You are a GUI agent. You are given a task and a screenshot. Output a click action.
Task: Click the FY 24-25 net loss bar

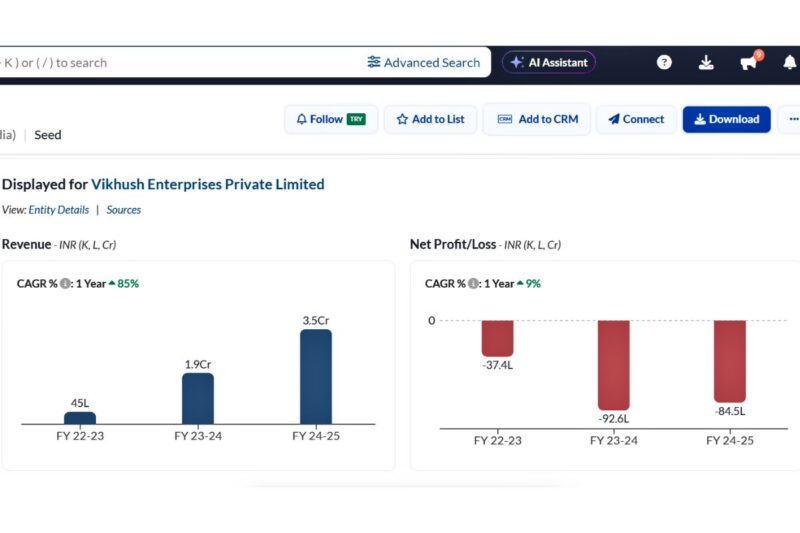coord(730,361)
